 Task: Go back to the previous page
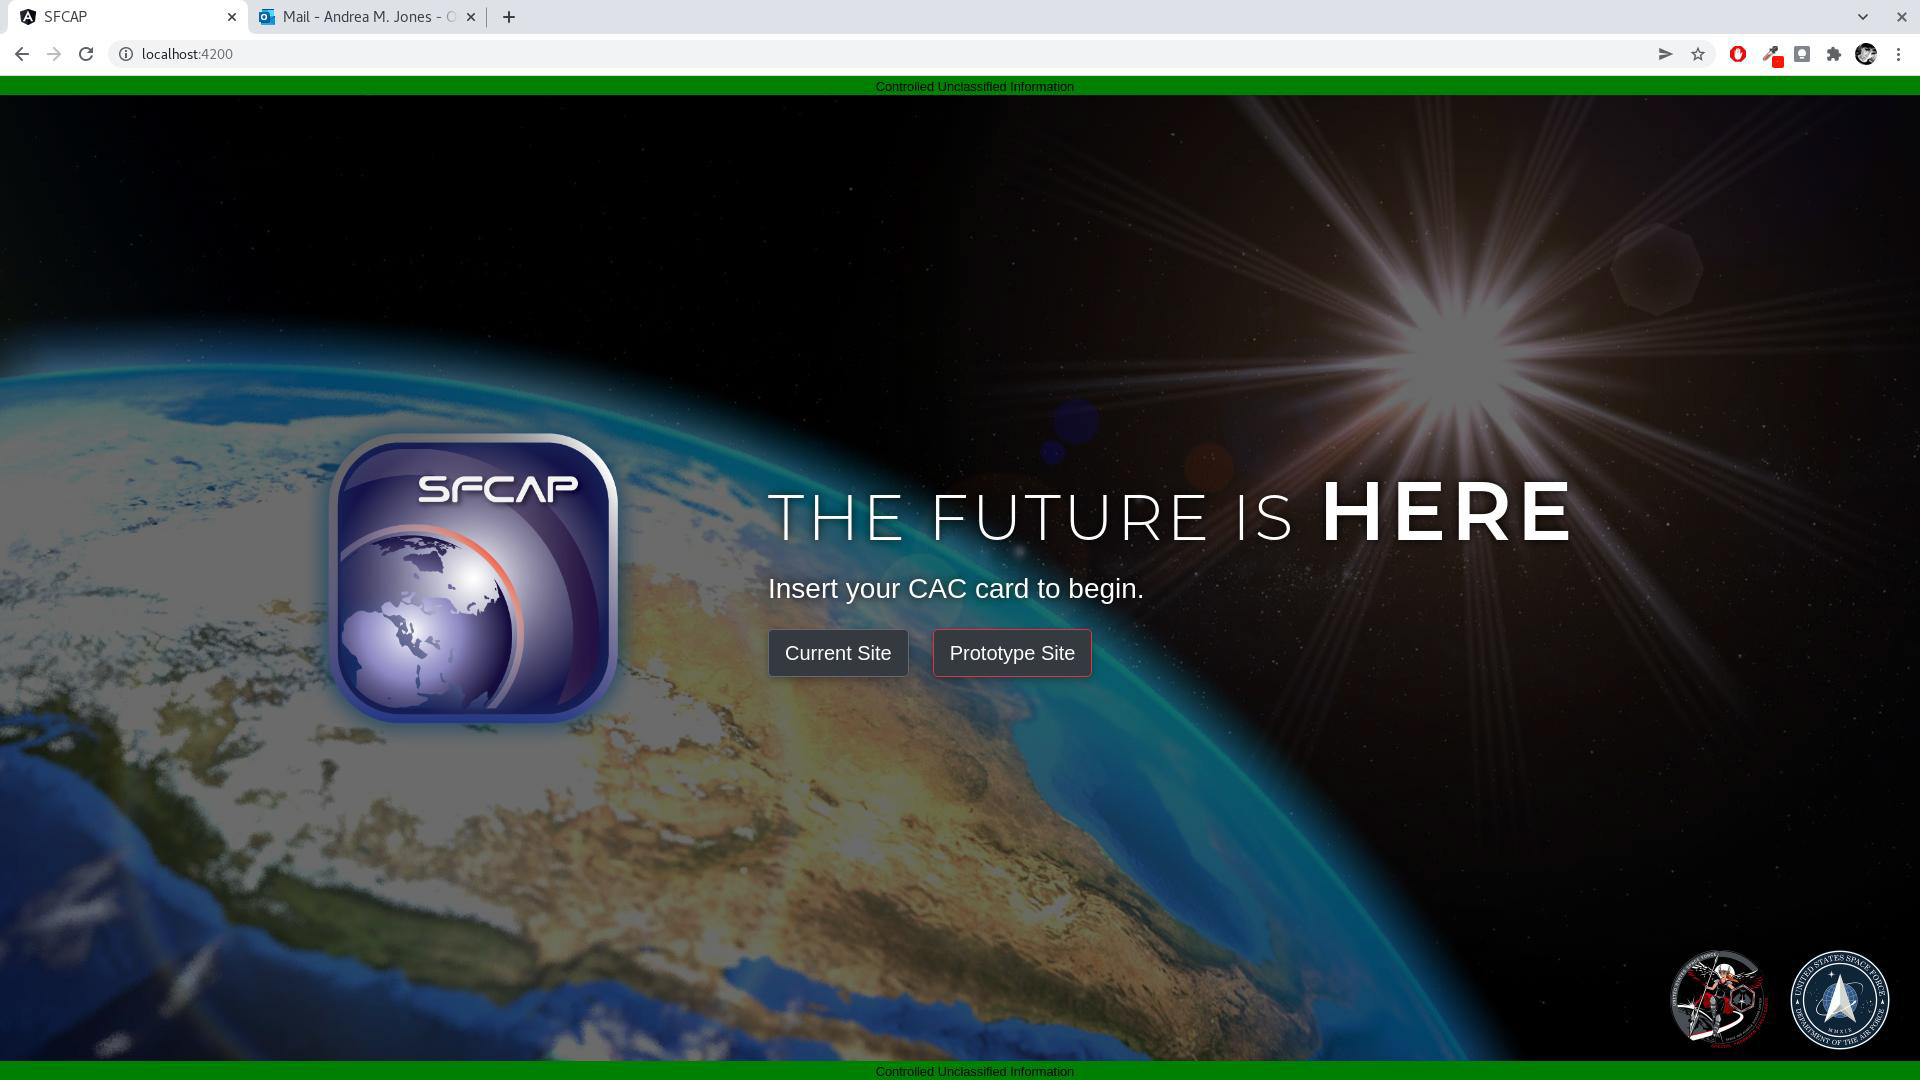(22, 54)
